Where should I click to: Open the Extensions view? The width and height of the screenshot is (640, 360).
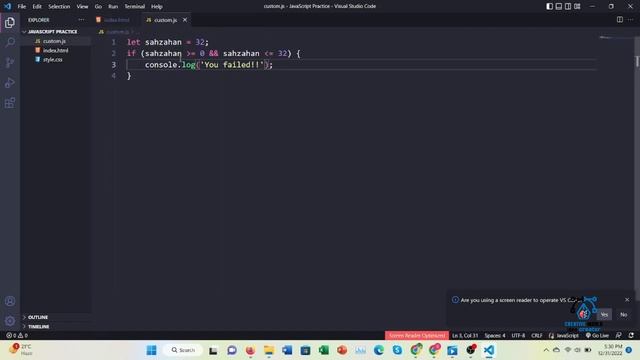click(x=10, y=102)
